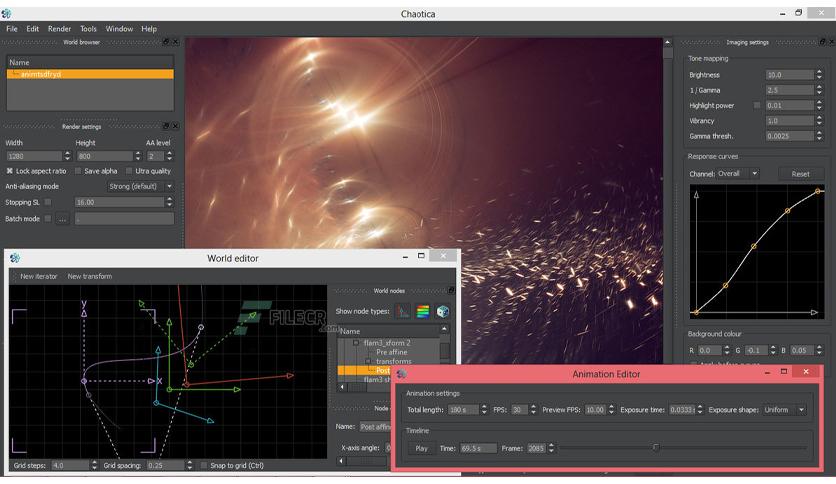The image size is (836, 484).
Task: Click the green transform's right arrow tip
Action: [237, 390]
